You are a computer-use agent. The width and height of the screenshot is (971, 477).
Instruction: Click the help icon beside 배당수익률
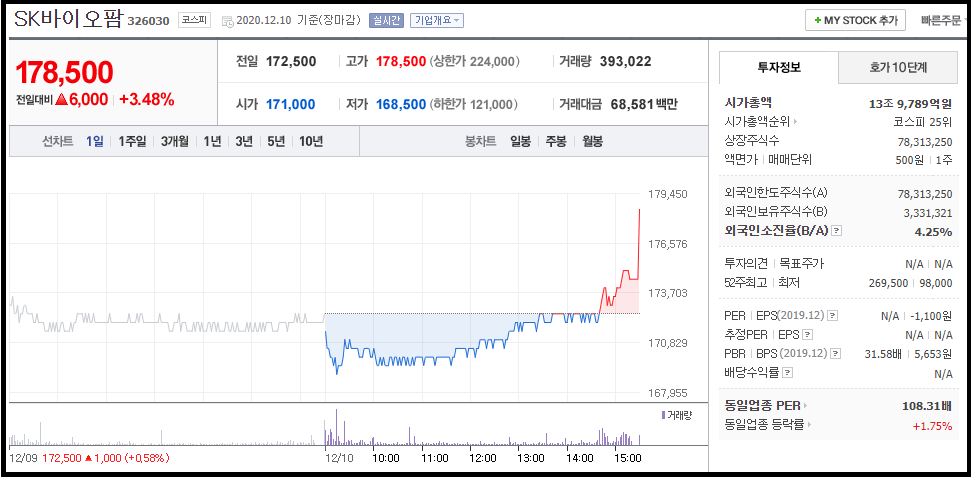tap(787, 373)
